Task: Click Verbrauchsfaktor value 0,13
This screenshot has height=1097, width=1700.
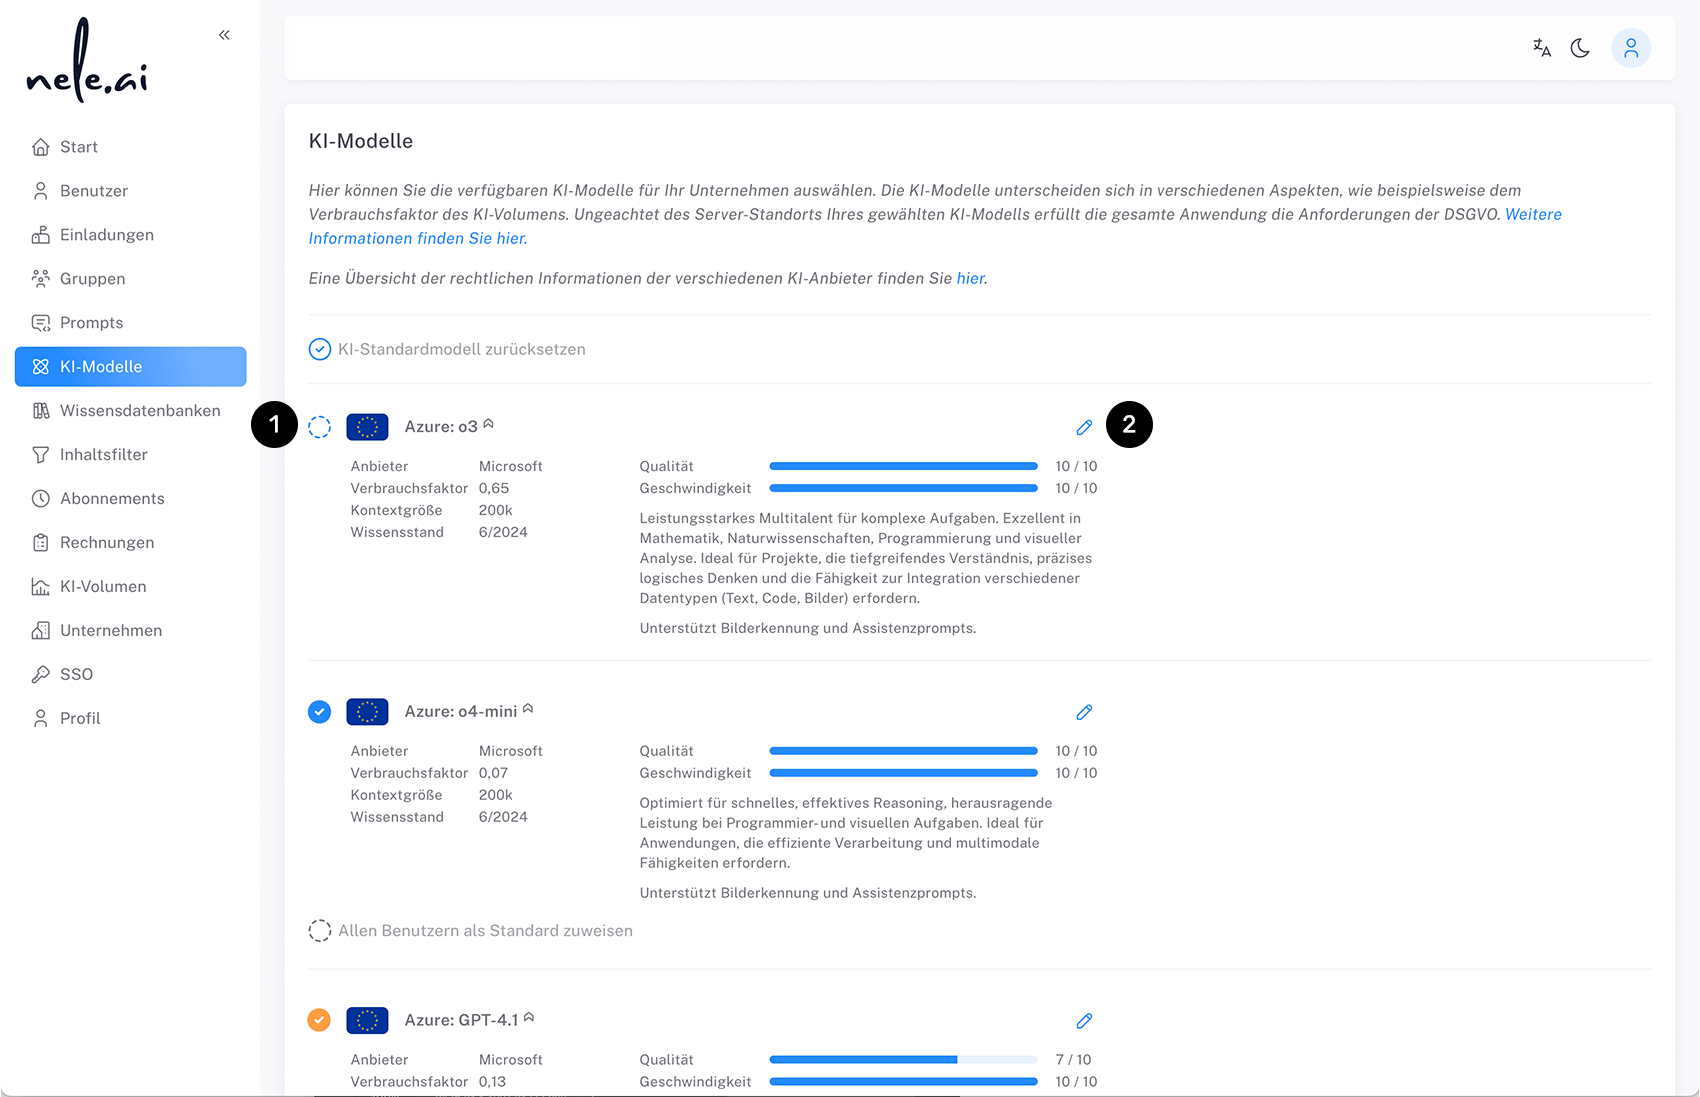Action: pos(492,1082)
